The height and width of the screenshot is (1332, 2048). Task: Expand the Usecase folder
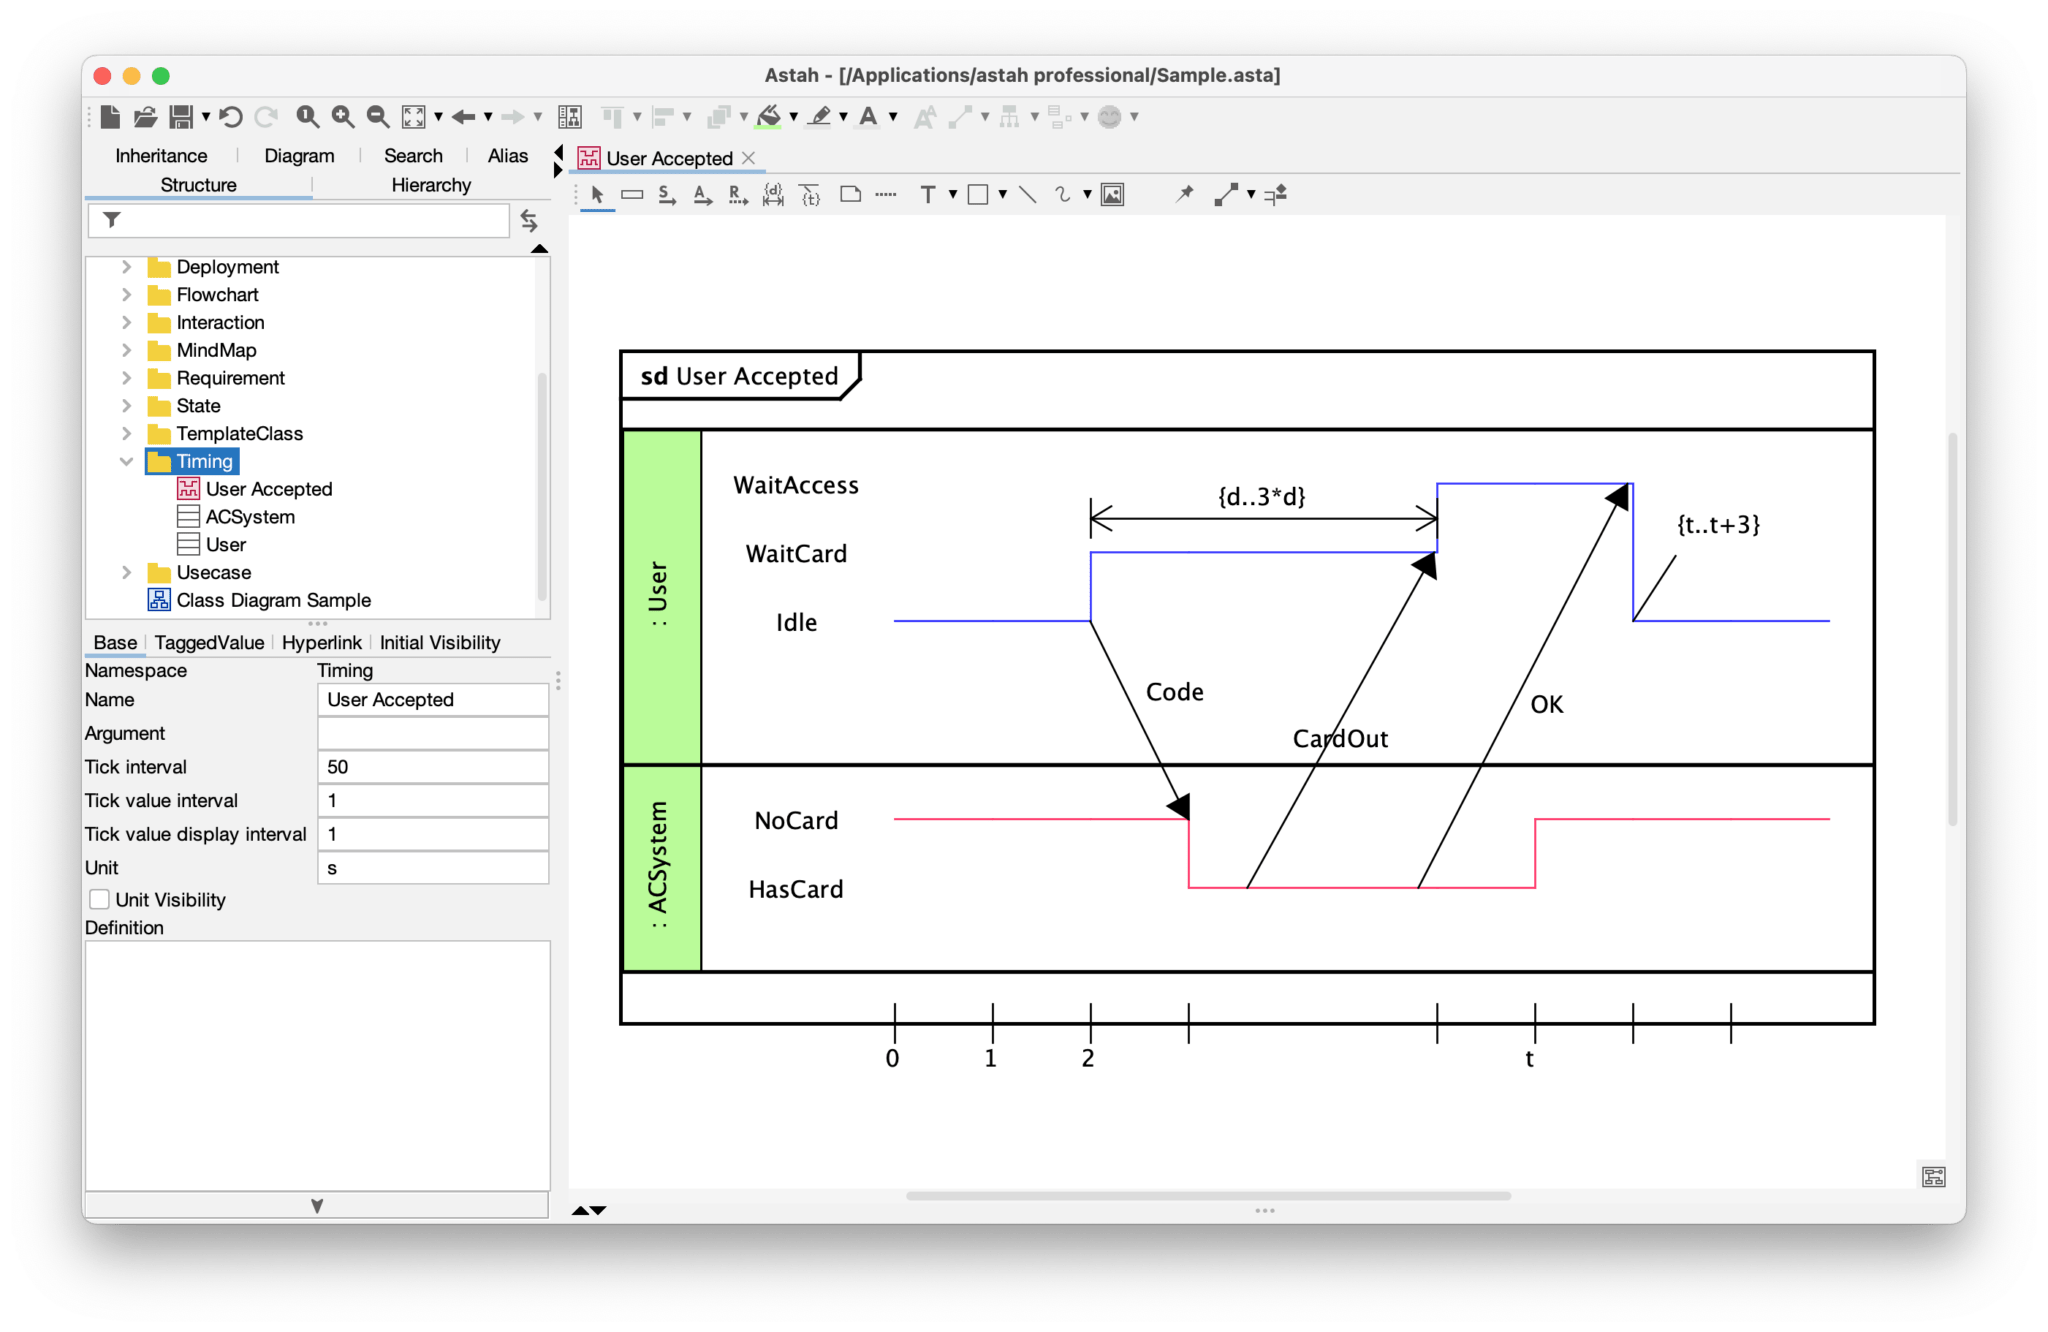tap(127, 572)
